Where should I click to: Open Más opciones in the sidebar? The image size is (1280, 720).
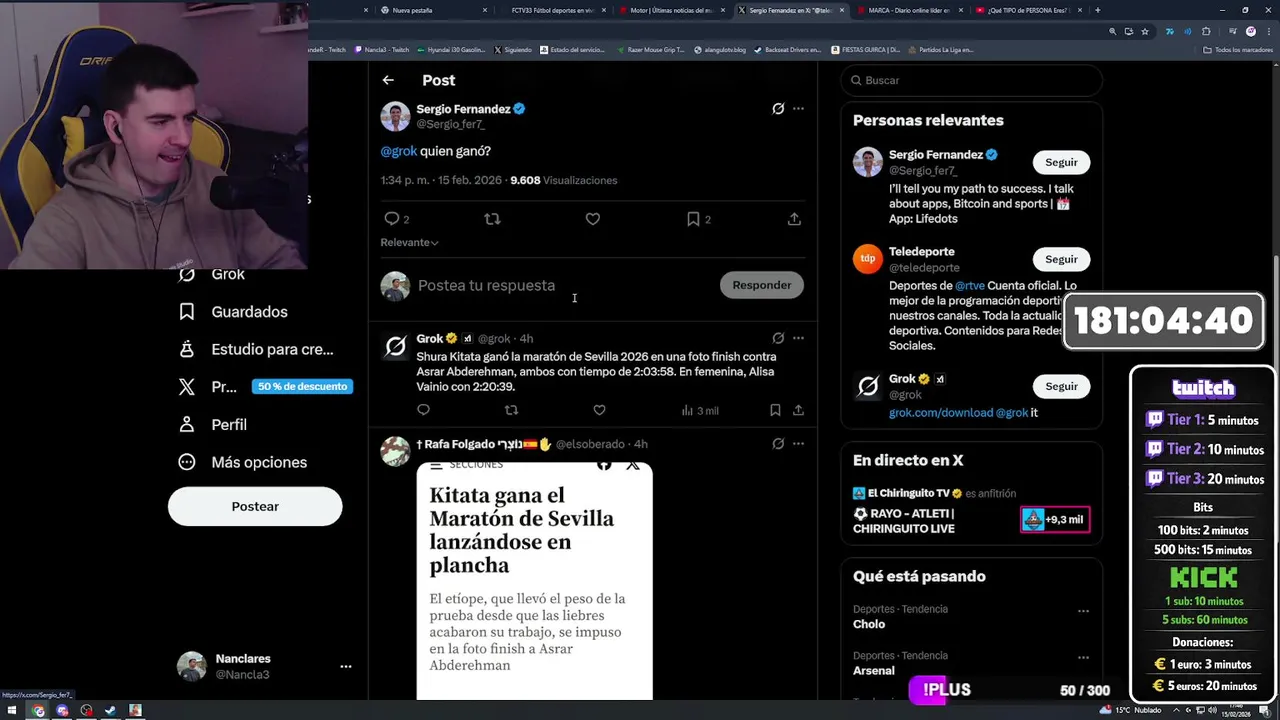tap(242, 462)
